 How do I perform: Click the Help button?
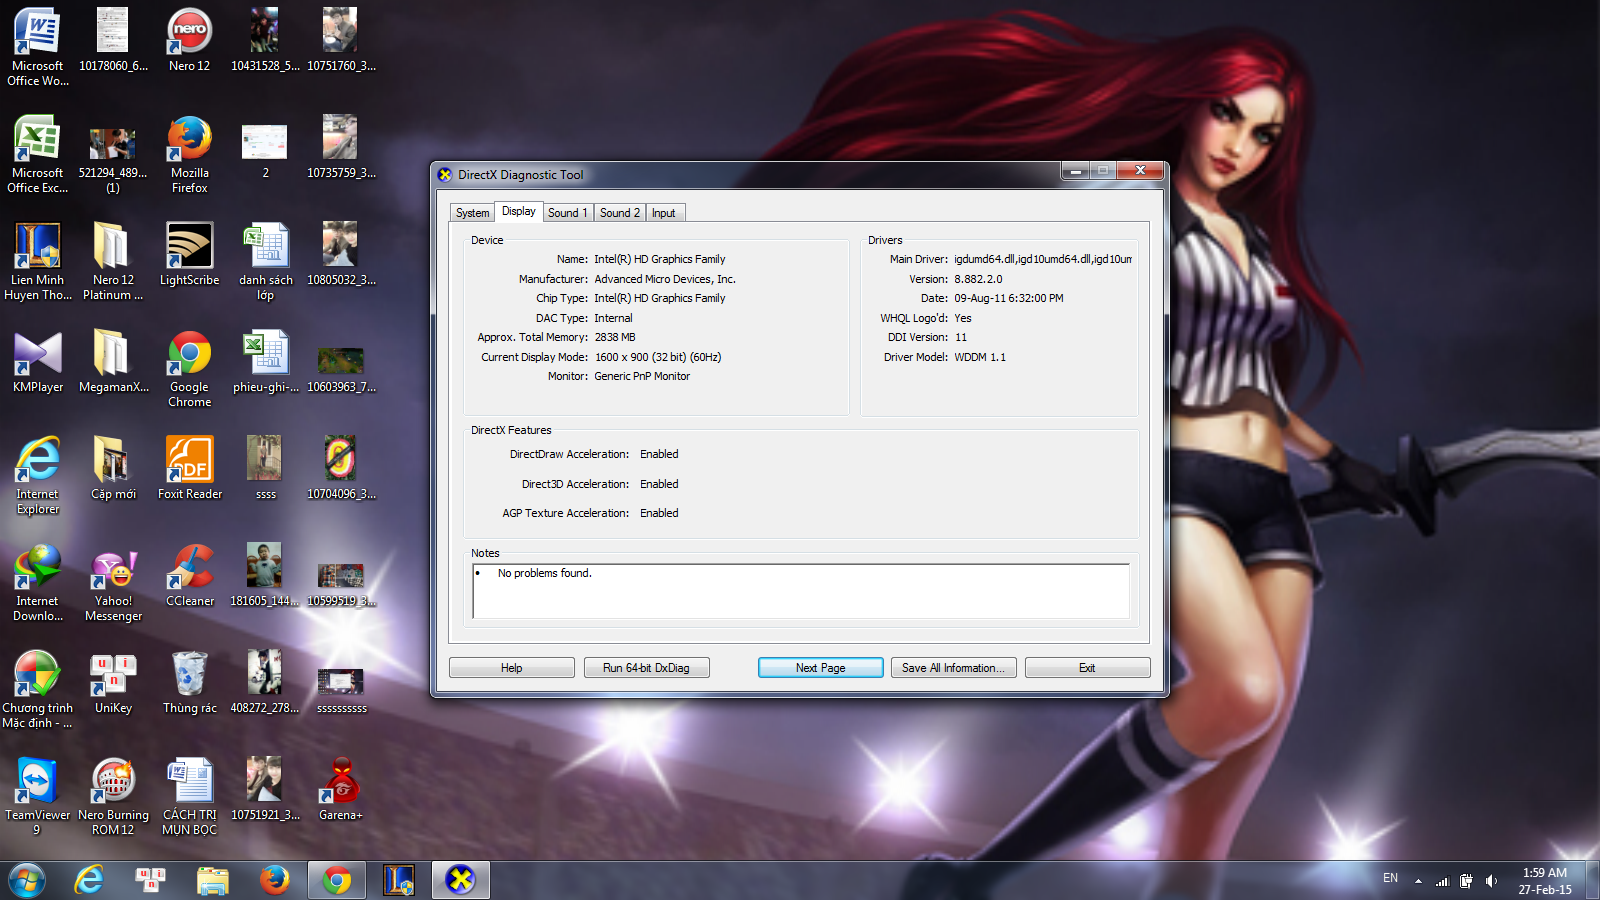tap(512, 668)
